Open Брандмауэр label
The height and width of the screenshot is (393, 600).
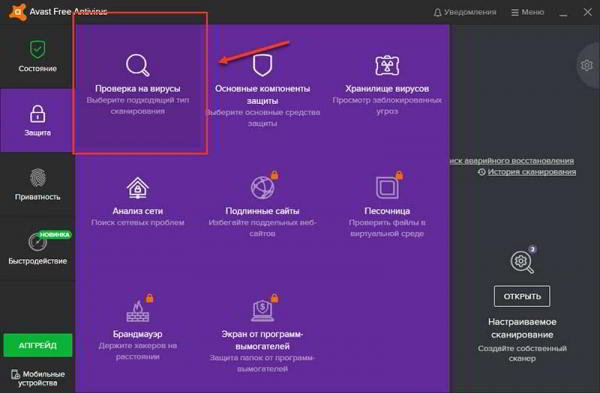pos(138,334)
